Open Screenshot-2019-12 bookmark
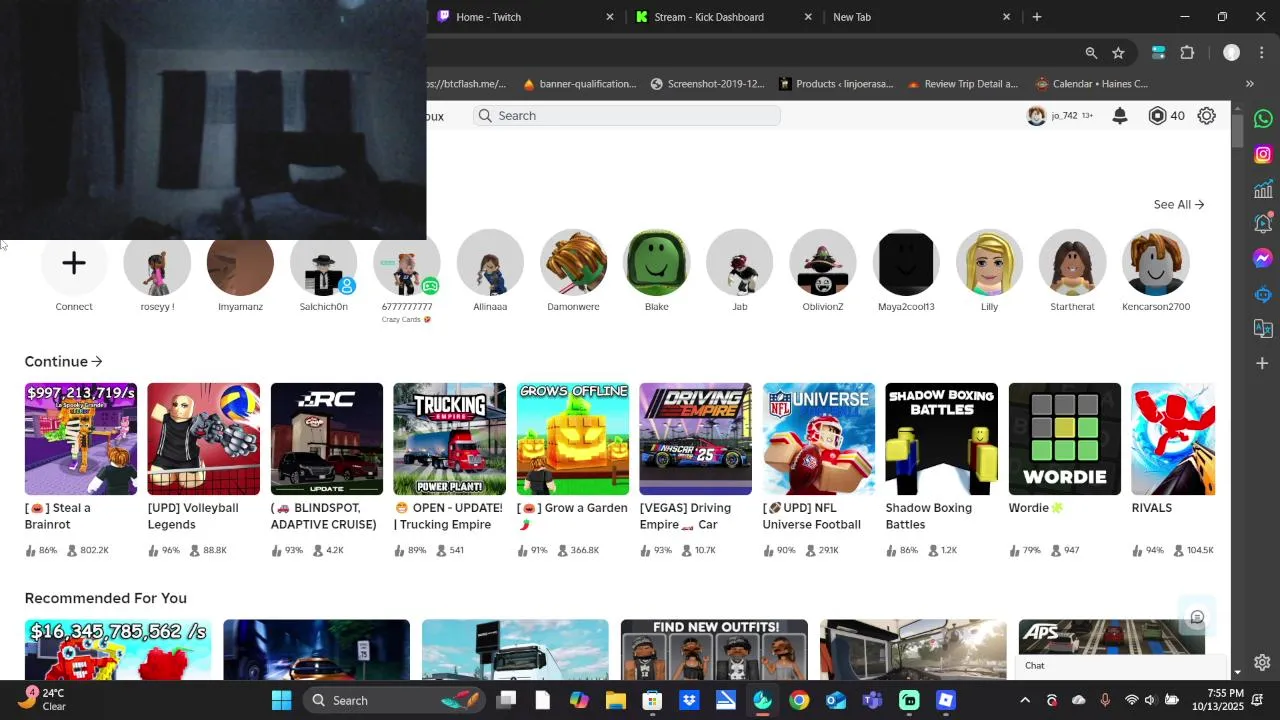 707,84
